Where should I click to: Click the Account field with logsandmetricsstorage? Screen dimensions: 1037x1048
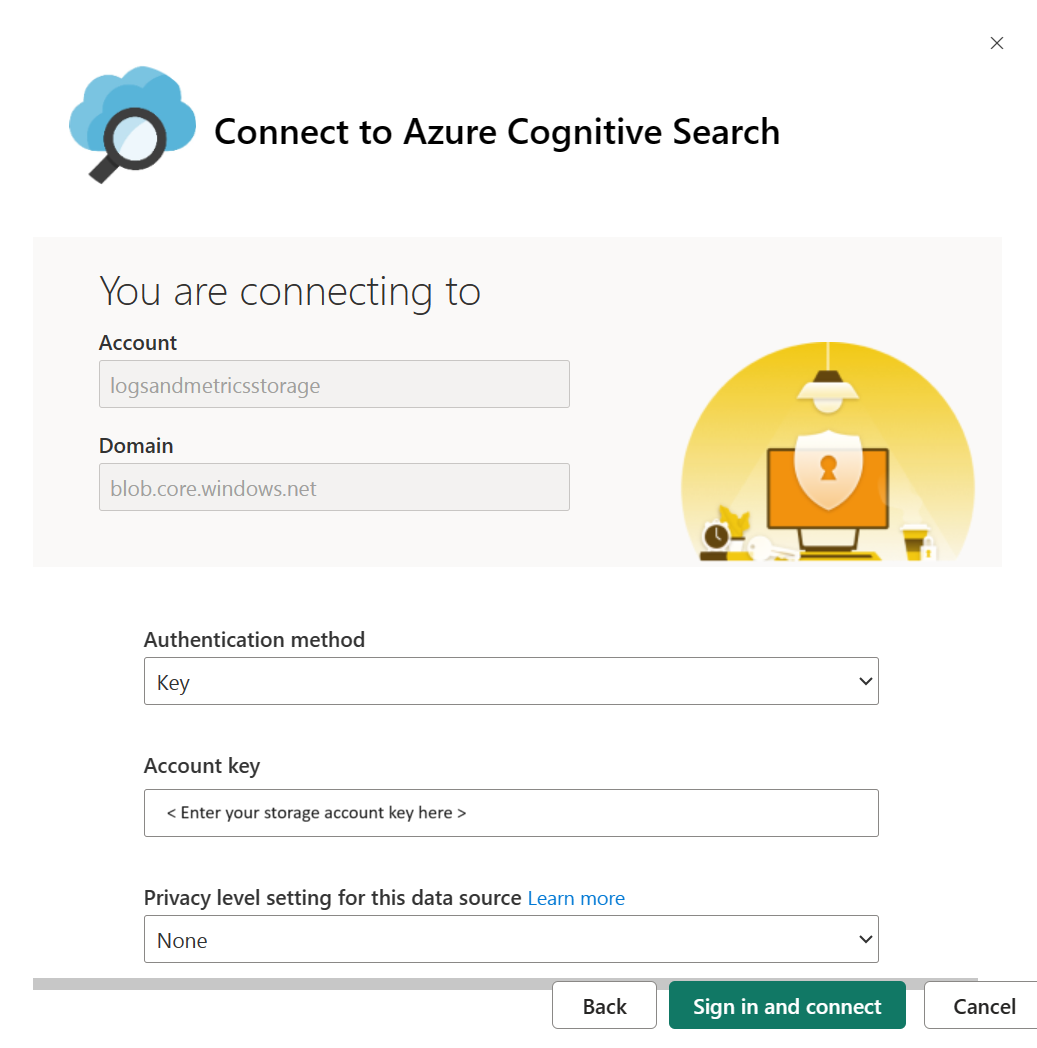click(334, 384)
